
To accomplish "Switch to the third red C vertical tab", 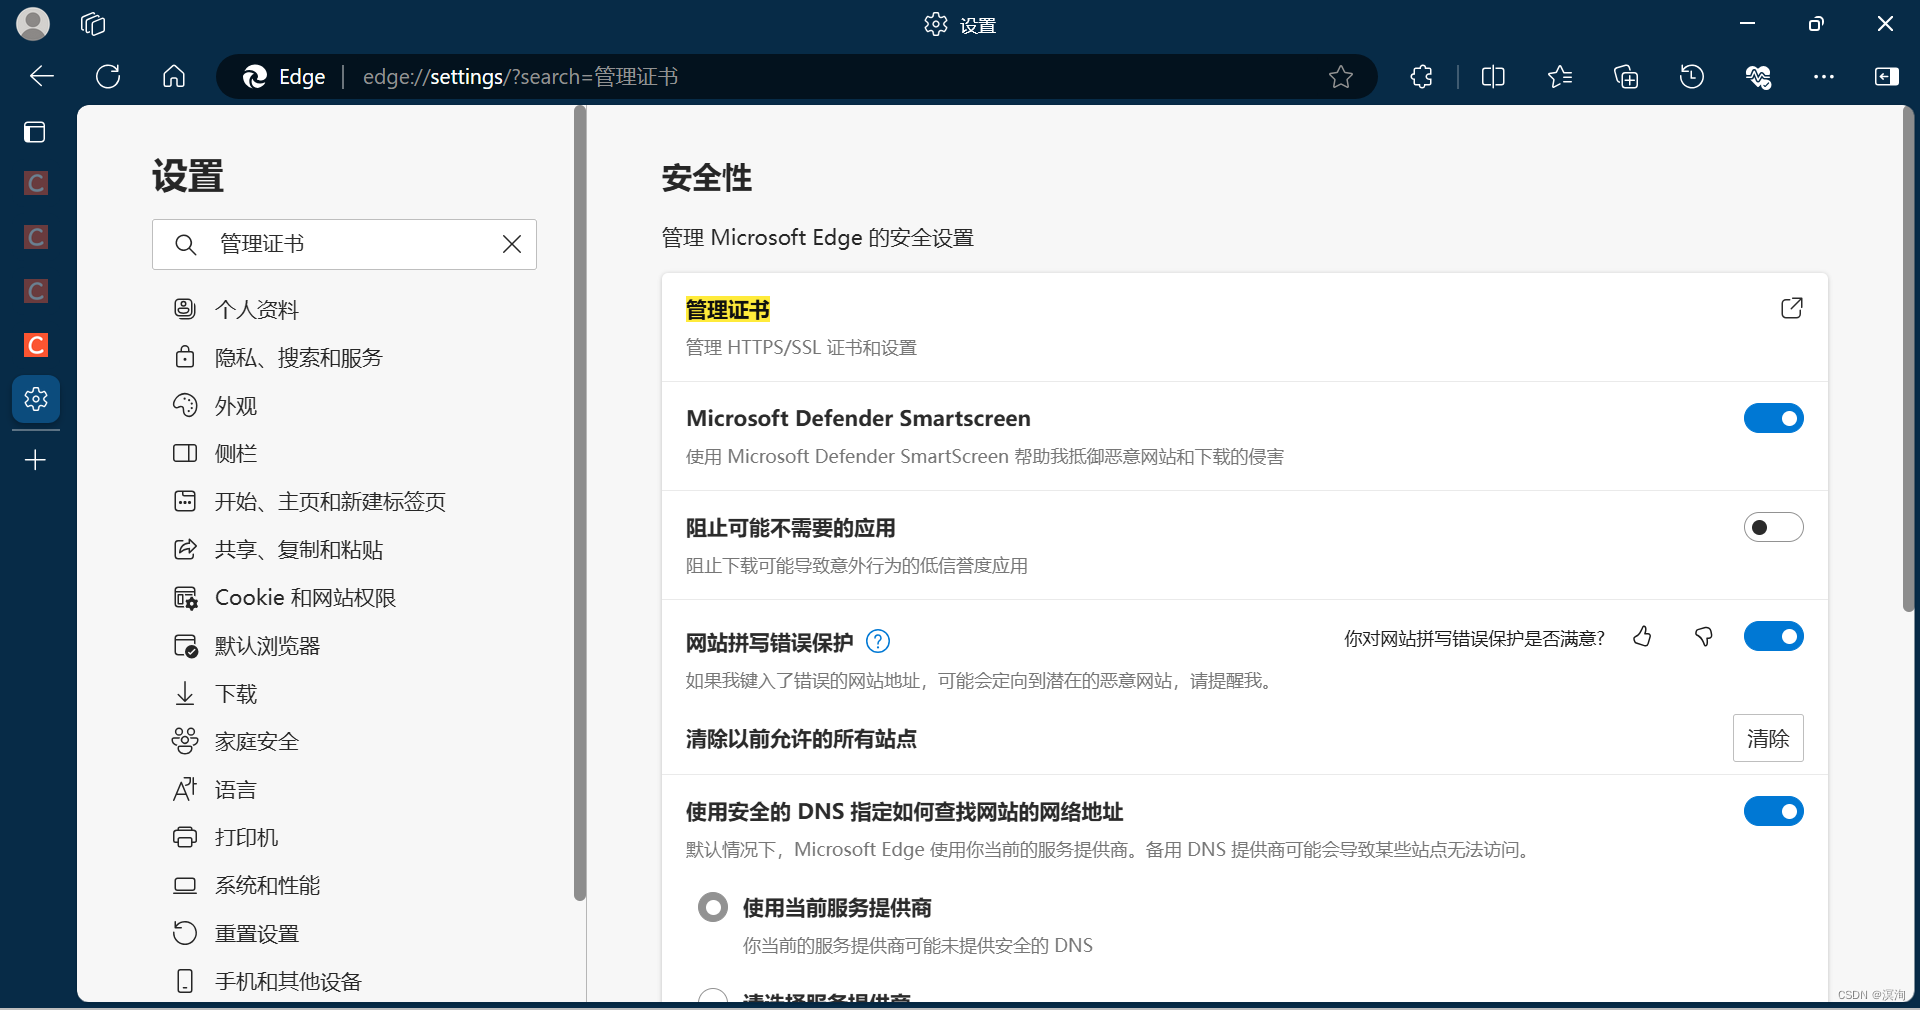I will tap(36, 291).
